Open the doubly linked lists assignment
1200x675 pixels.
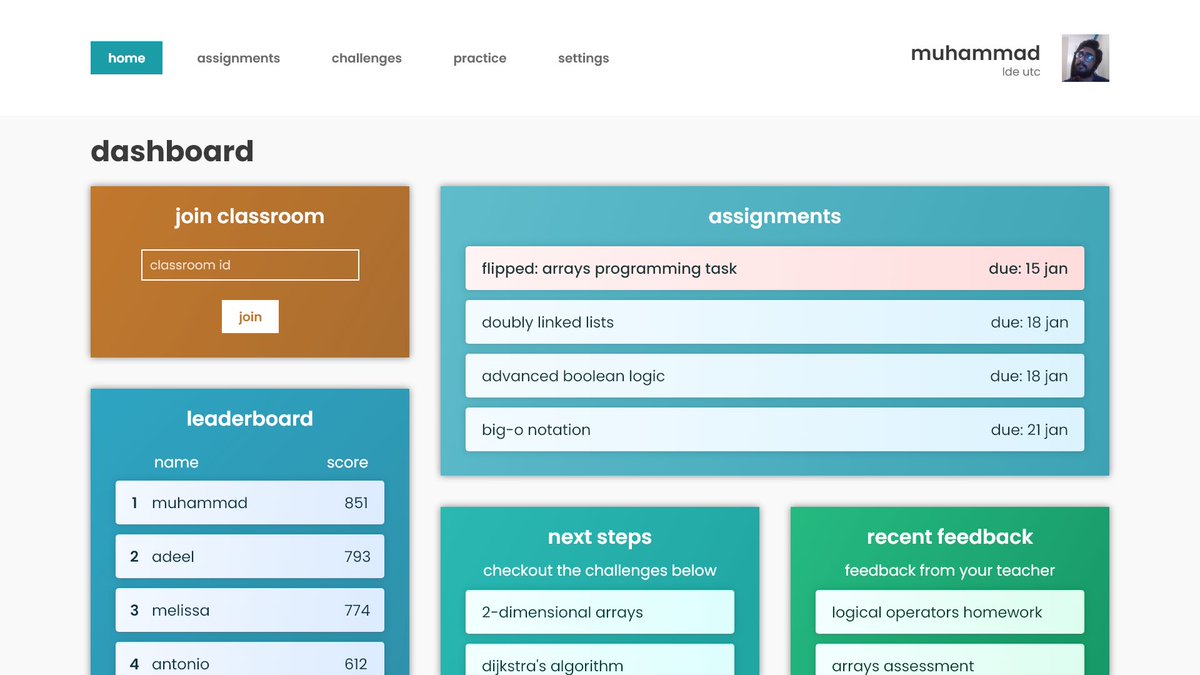[775, 322]
